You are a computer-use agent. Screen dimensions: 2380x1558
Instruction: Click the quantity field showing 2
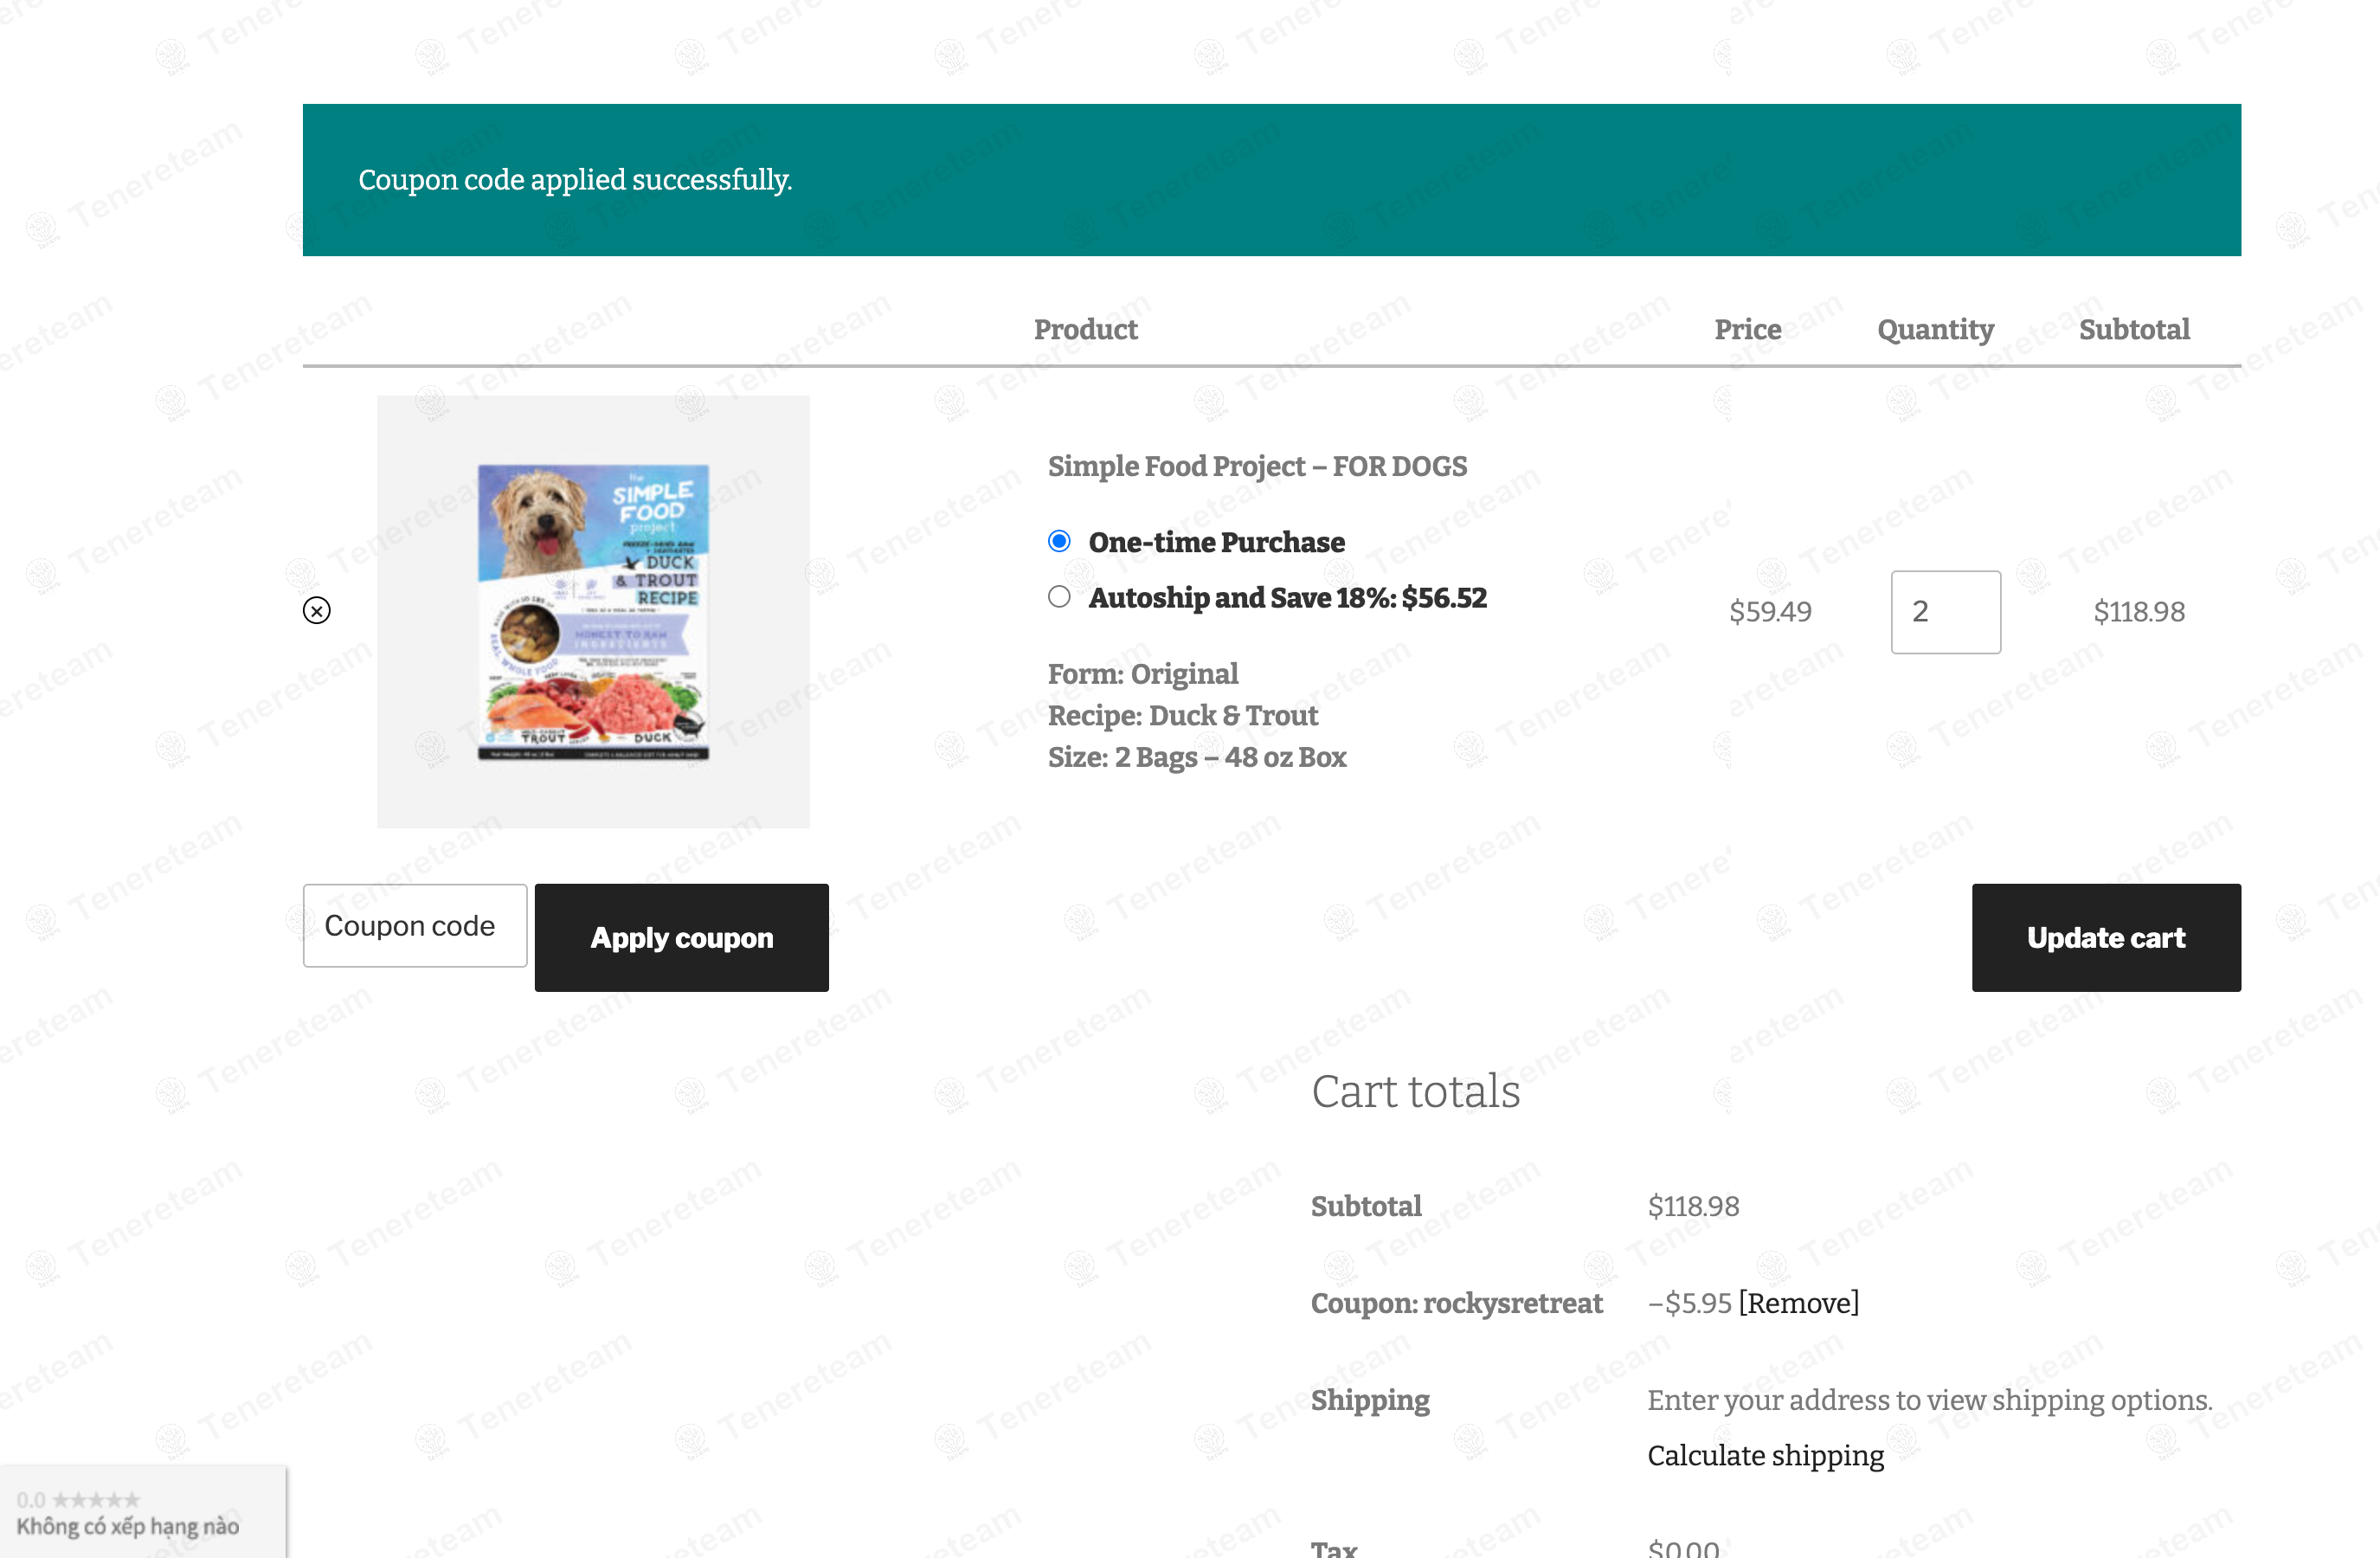coord(1944,611)
